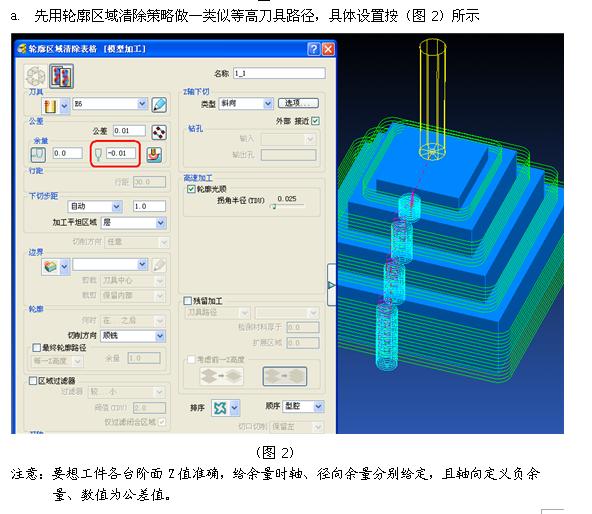Click the 名称 field containing 1_1
Screen dimensions: 592x514
pos(279,73)
